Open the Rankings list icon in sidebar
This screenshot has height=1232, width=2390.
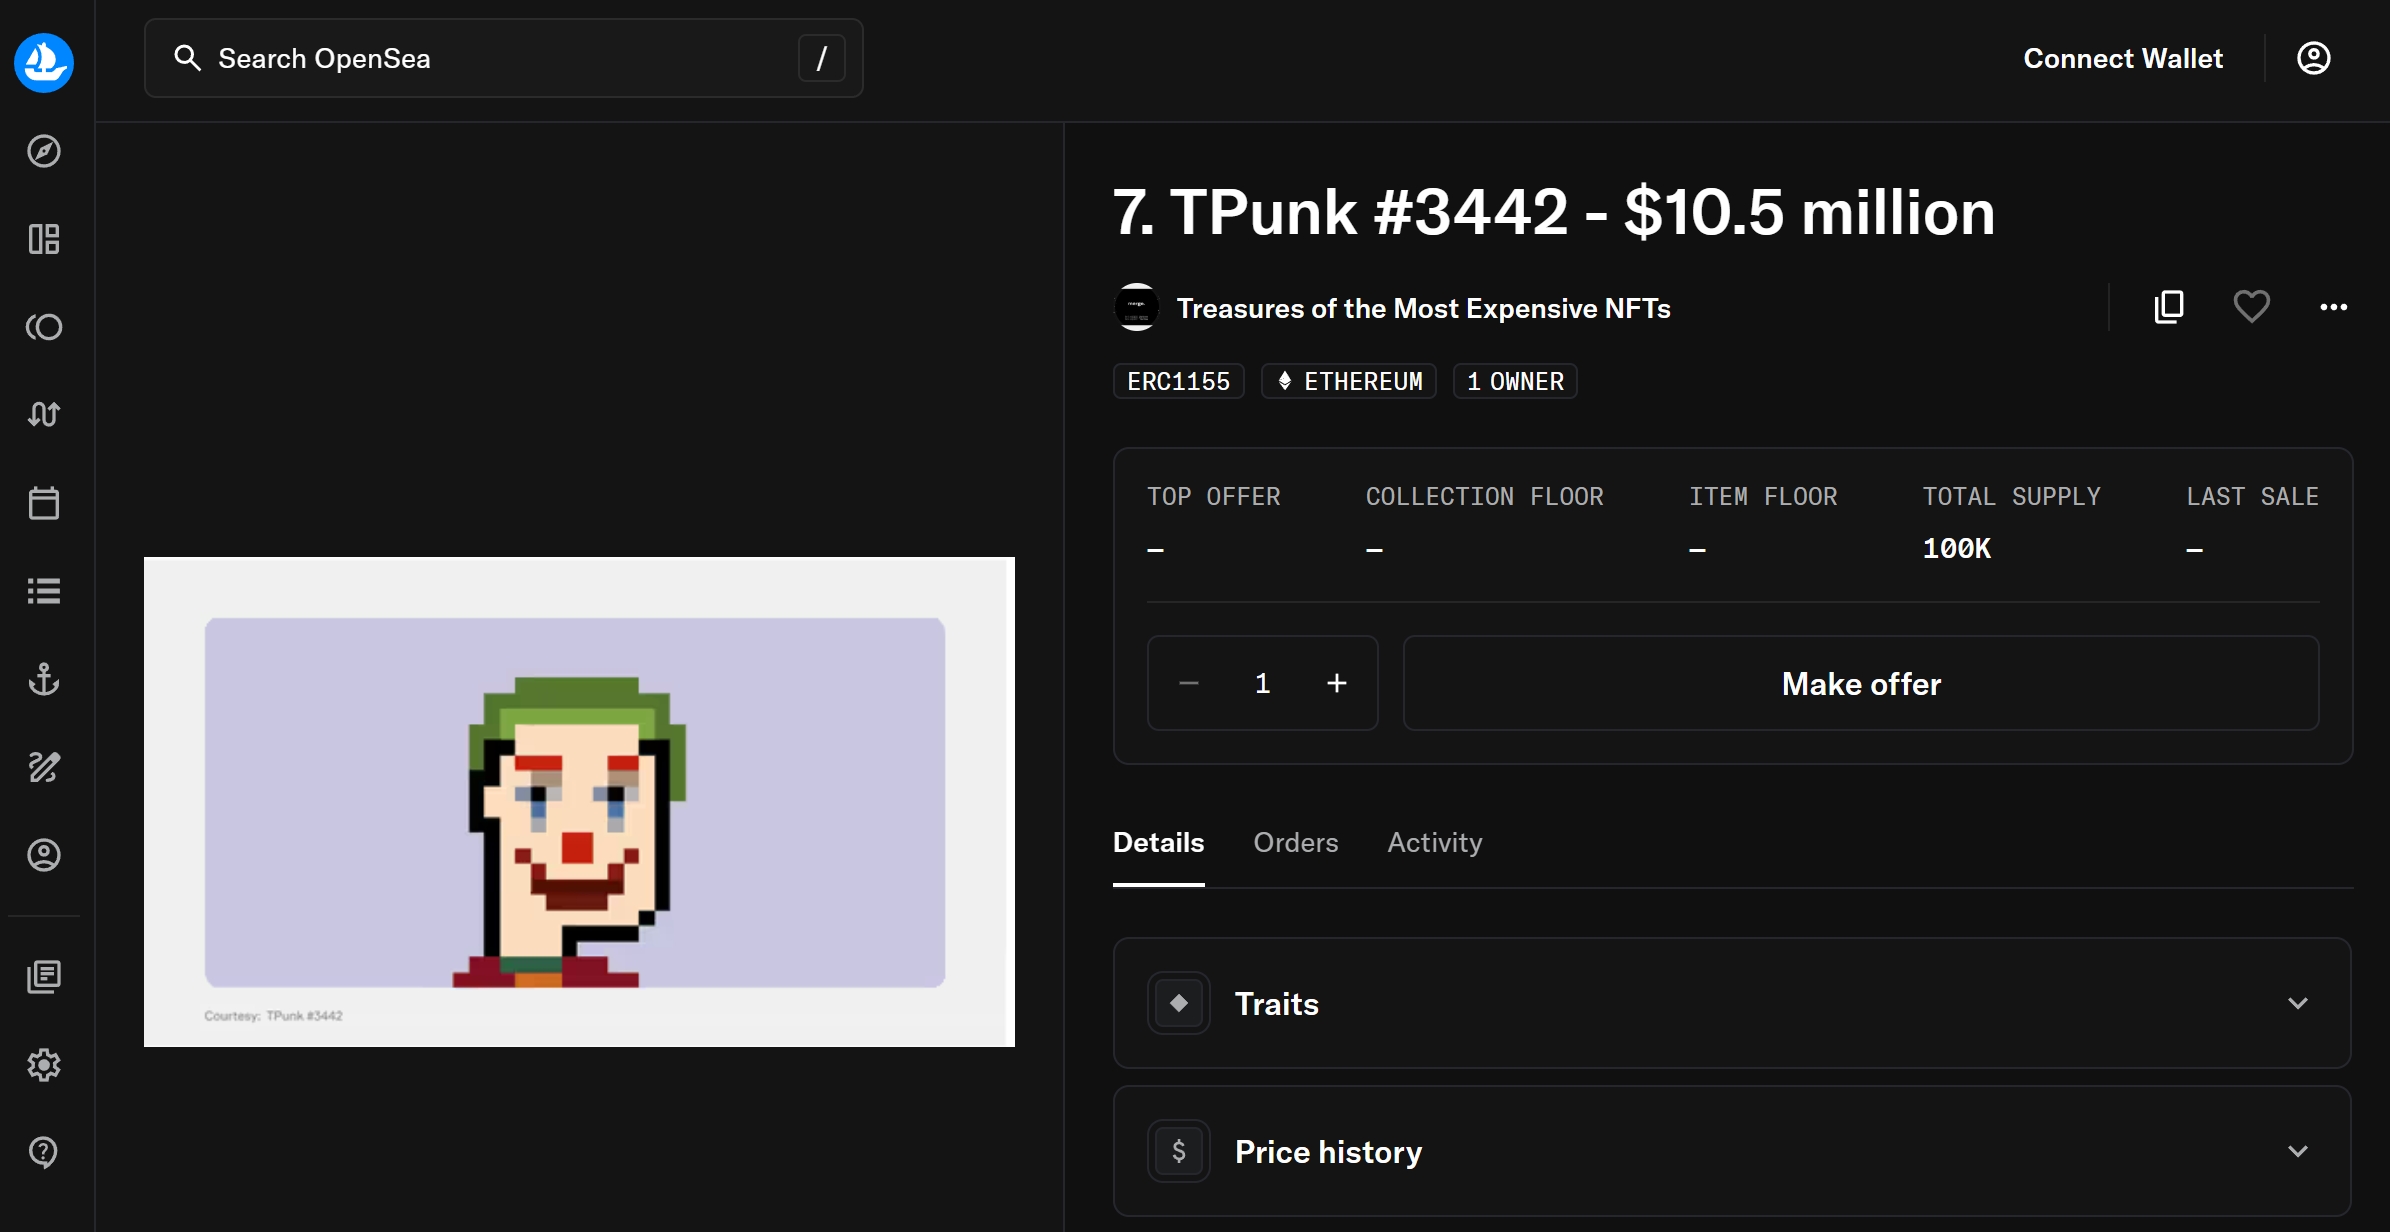(44, 590)
